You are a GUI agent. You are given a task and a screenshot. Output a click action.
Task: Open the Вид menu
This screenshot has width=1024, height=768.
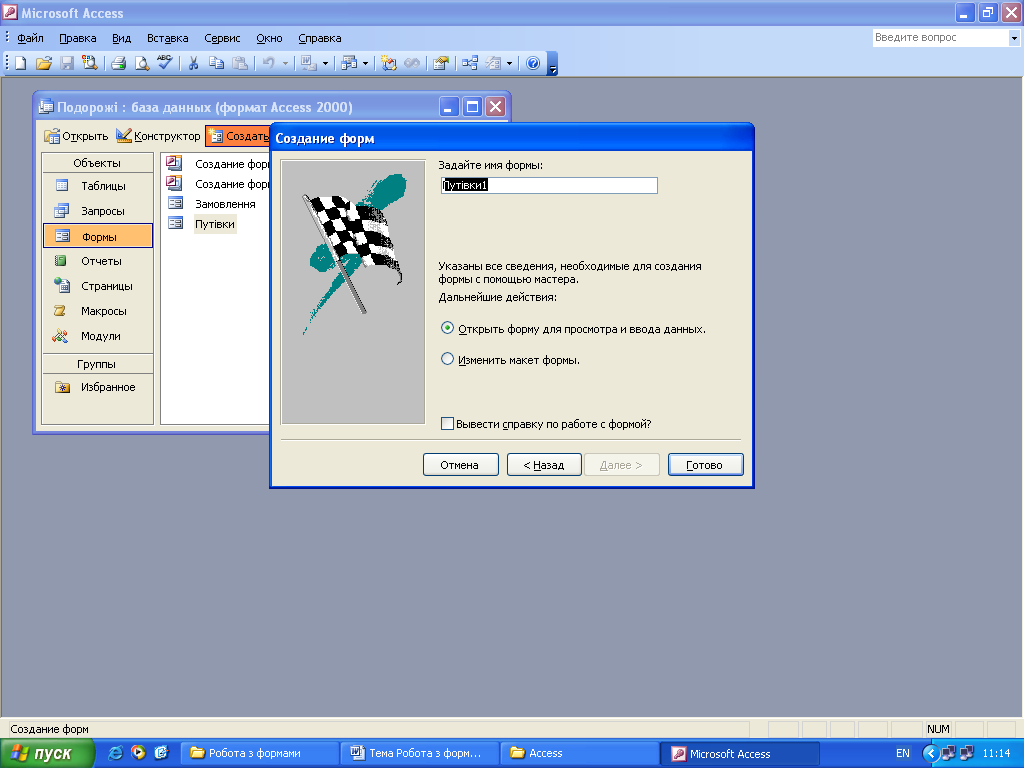coord(121,38)
